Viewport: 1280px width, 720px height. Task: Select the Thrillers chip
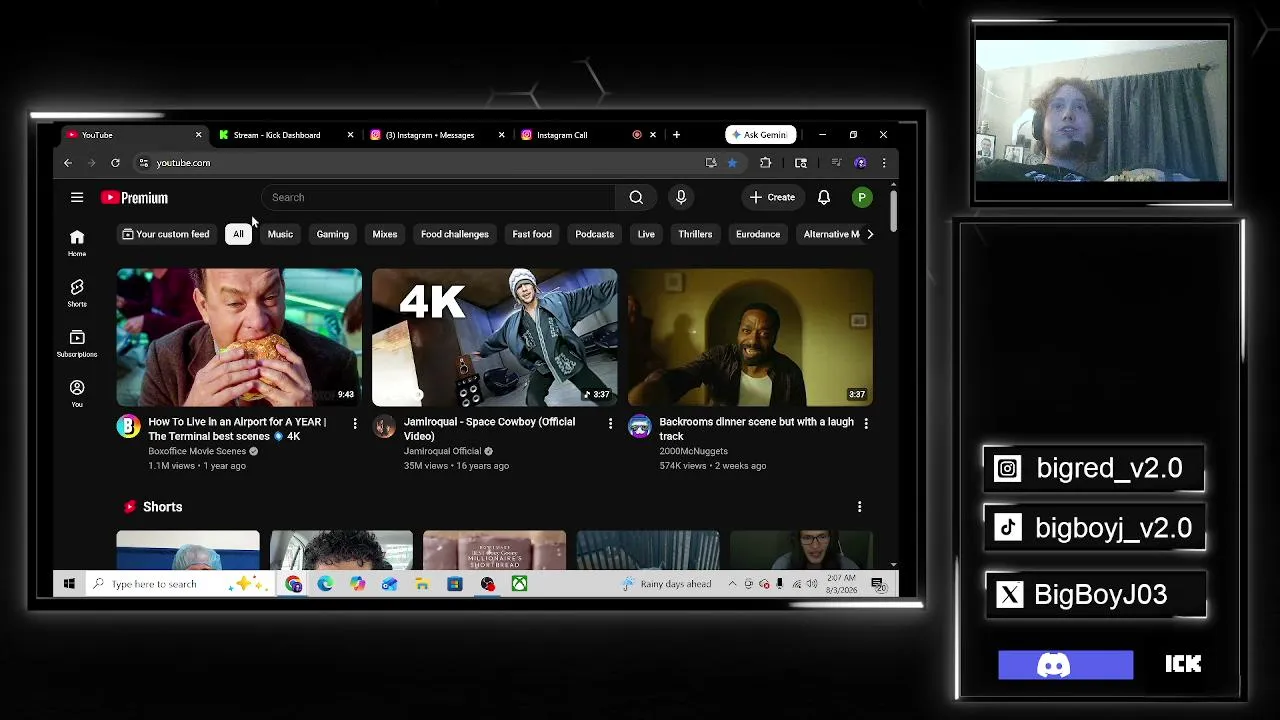tap(695, 234)
